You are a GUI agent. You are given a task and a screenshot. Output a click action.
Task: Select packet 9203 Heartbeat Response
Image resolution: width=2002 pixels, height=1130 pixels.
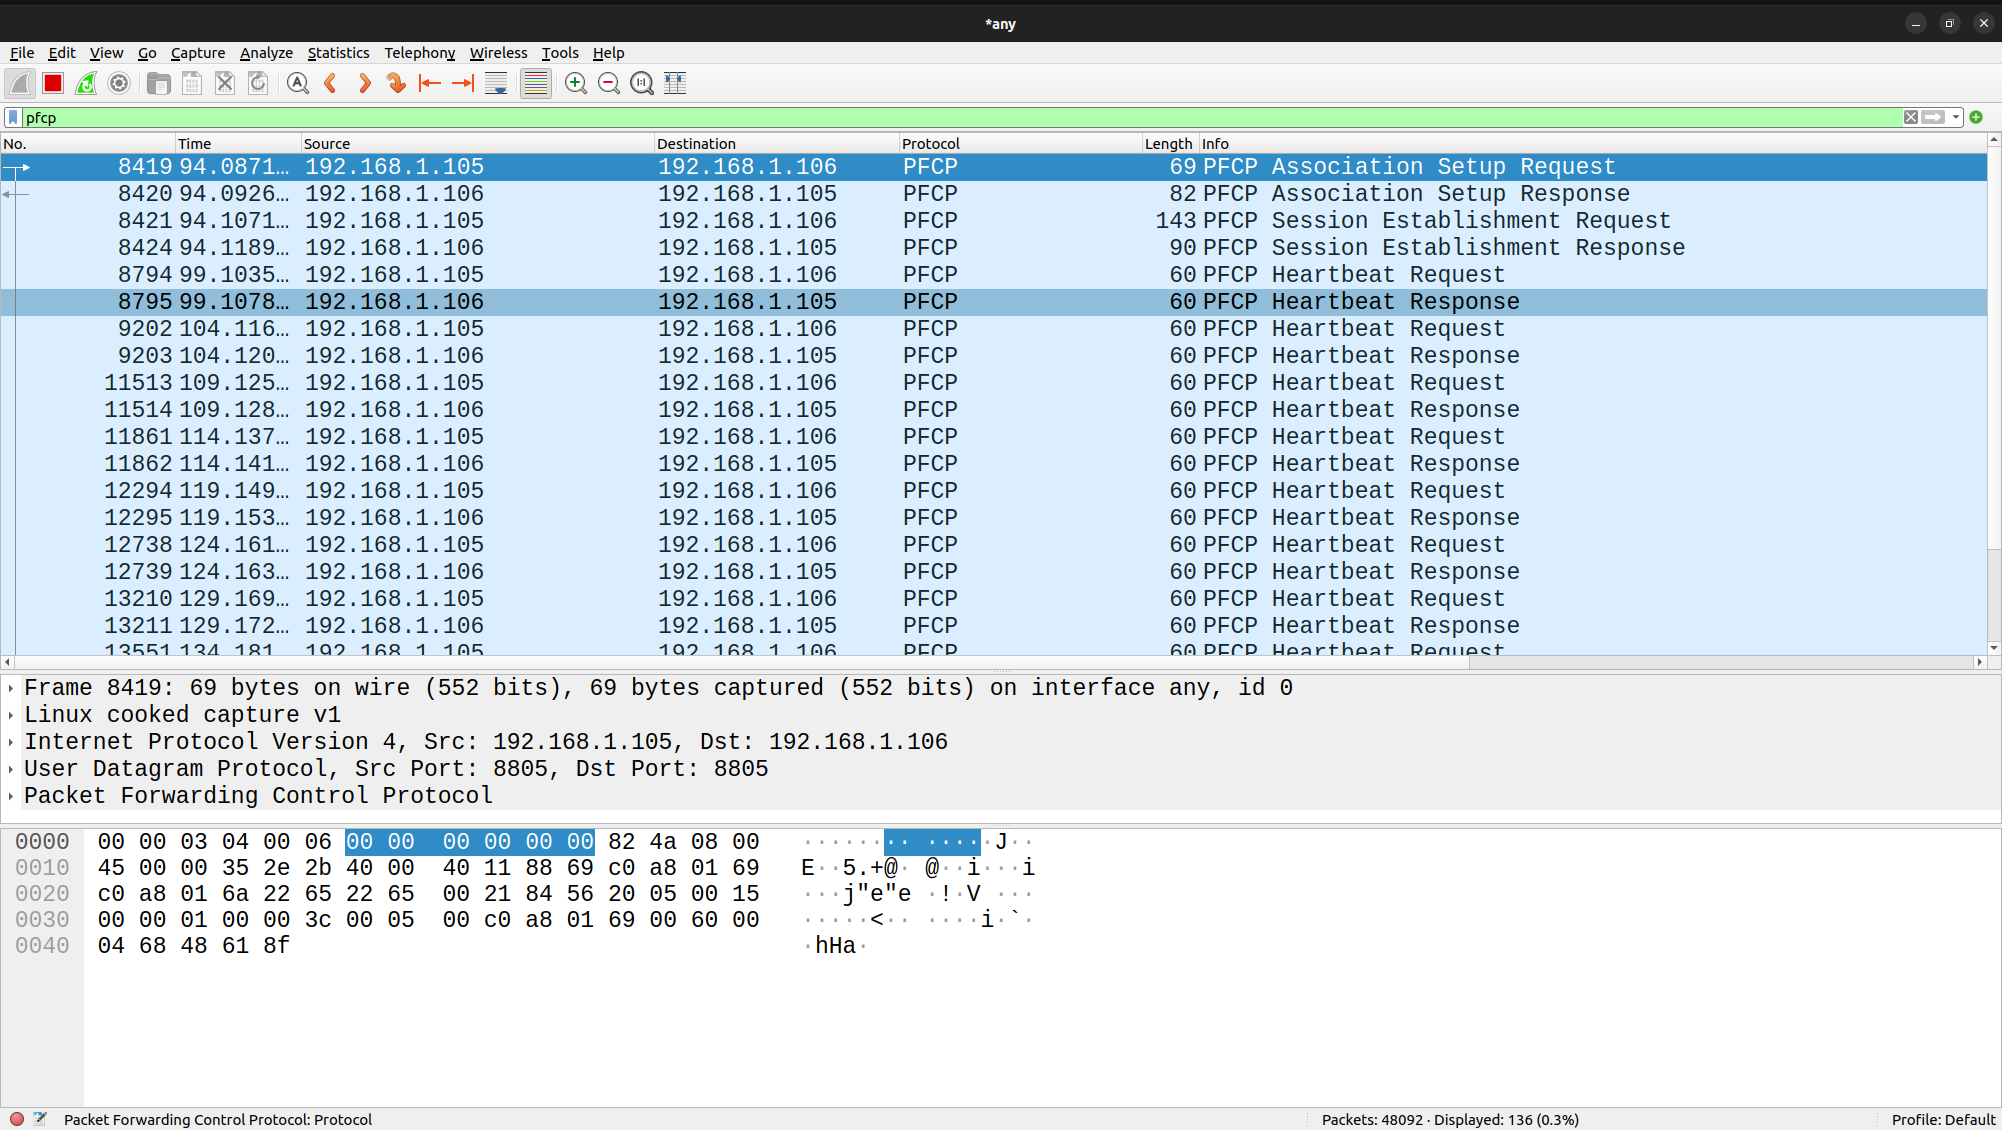[994, 356]
